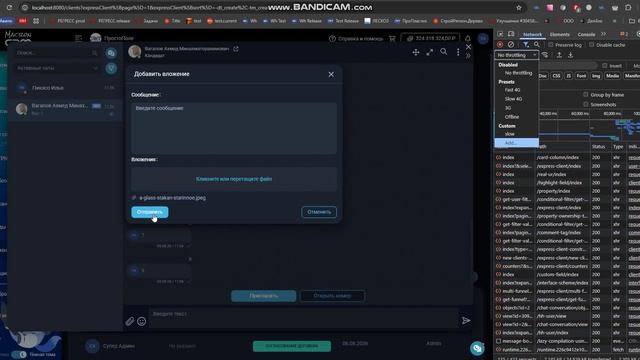Filter requests by Font type
640x360 pixels.
[x=581, y=76]
